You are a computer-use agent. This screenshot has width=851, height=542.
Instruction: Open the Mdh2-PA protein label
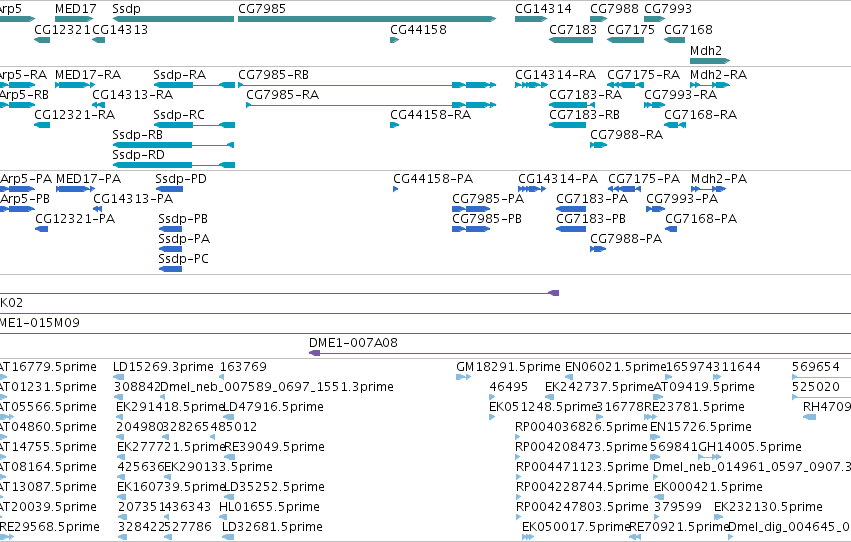point(719,178)
